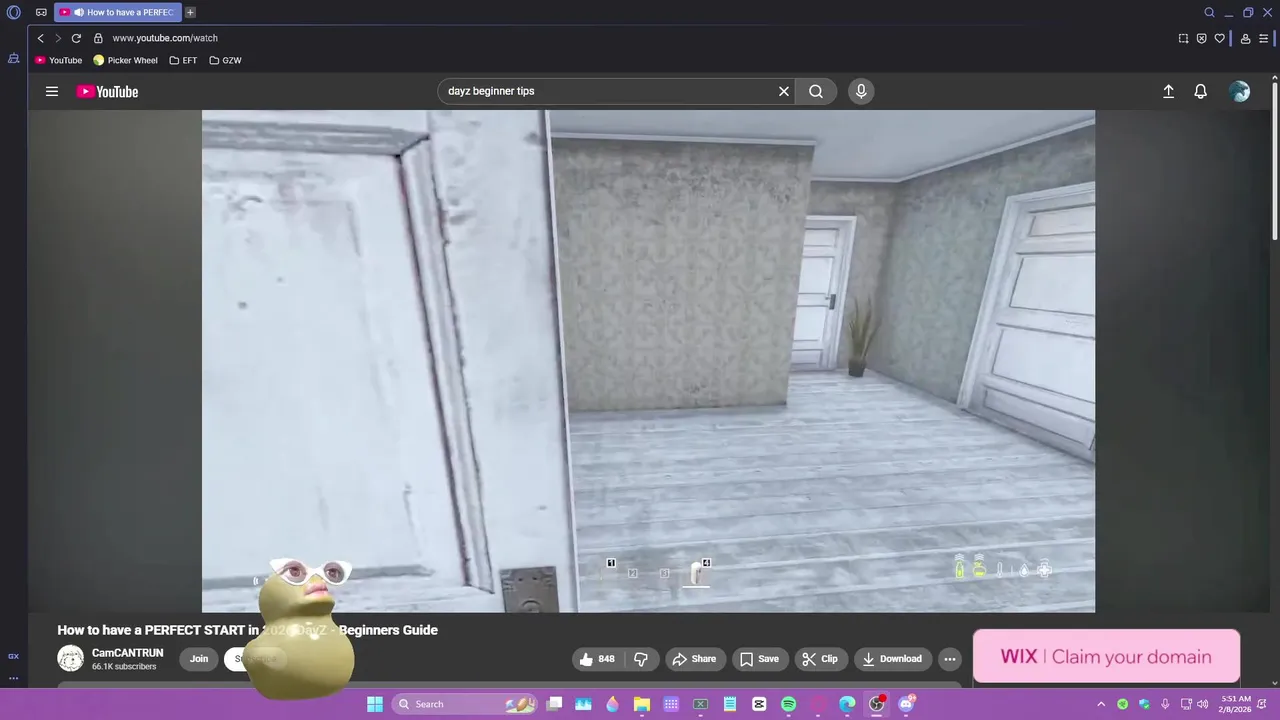The image size is (1280, 720).
Task: Click the video player to pause
Action: 648,360
